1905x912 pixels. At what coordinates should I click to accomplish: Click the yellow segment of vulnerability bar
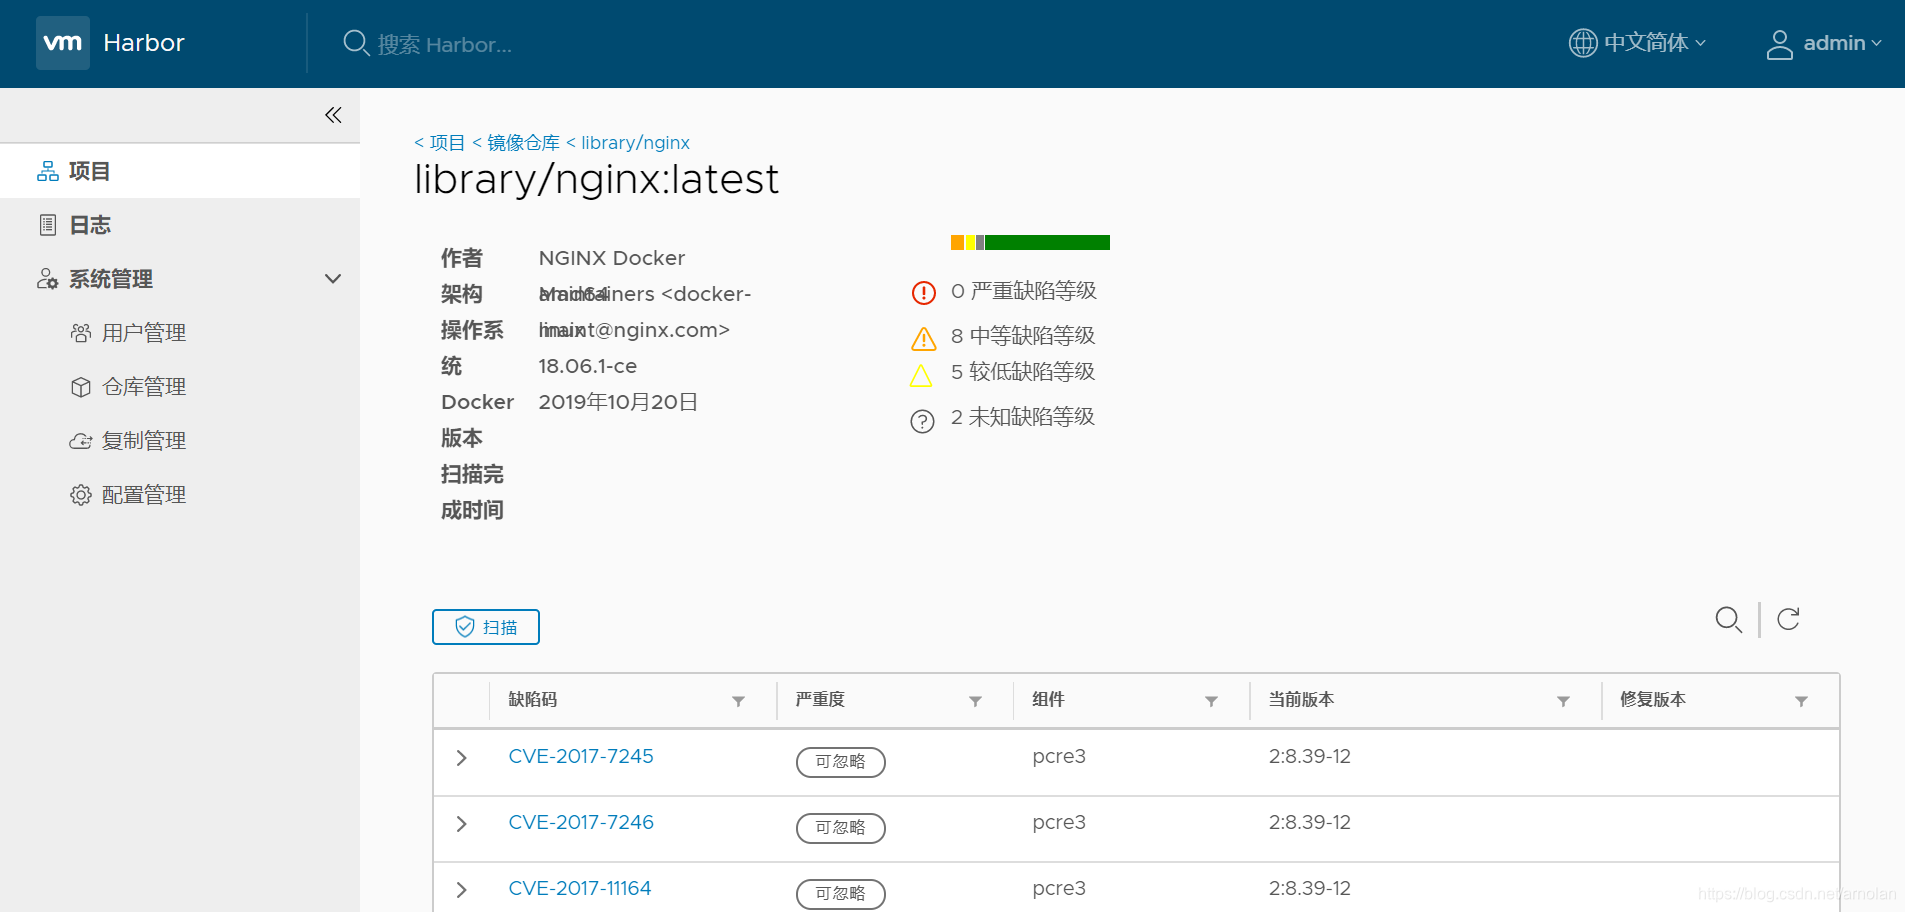(970, 242)
